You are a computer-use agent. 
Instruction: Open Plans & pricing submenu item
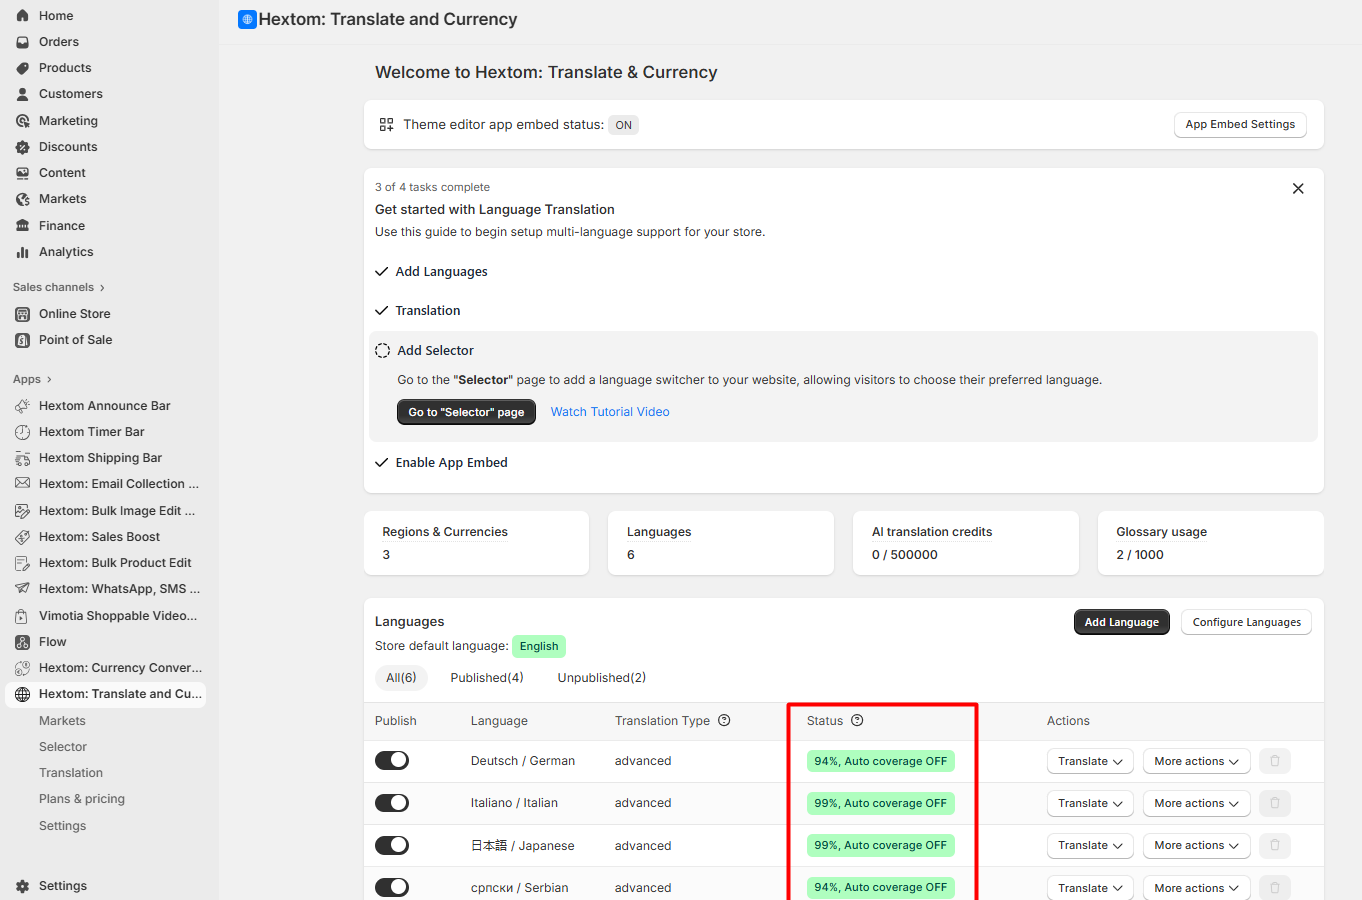pos(82,799)
